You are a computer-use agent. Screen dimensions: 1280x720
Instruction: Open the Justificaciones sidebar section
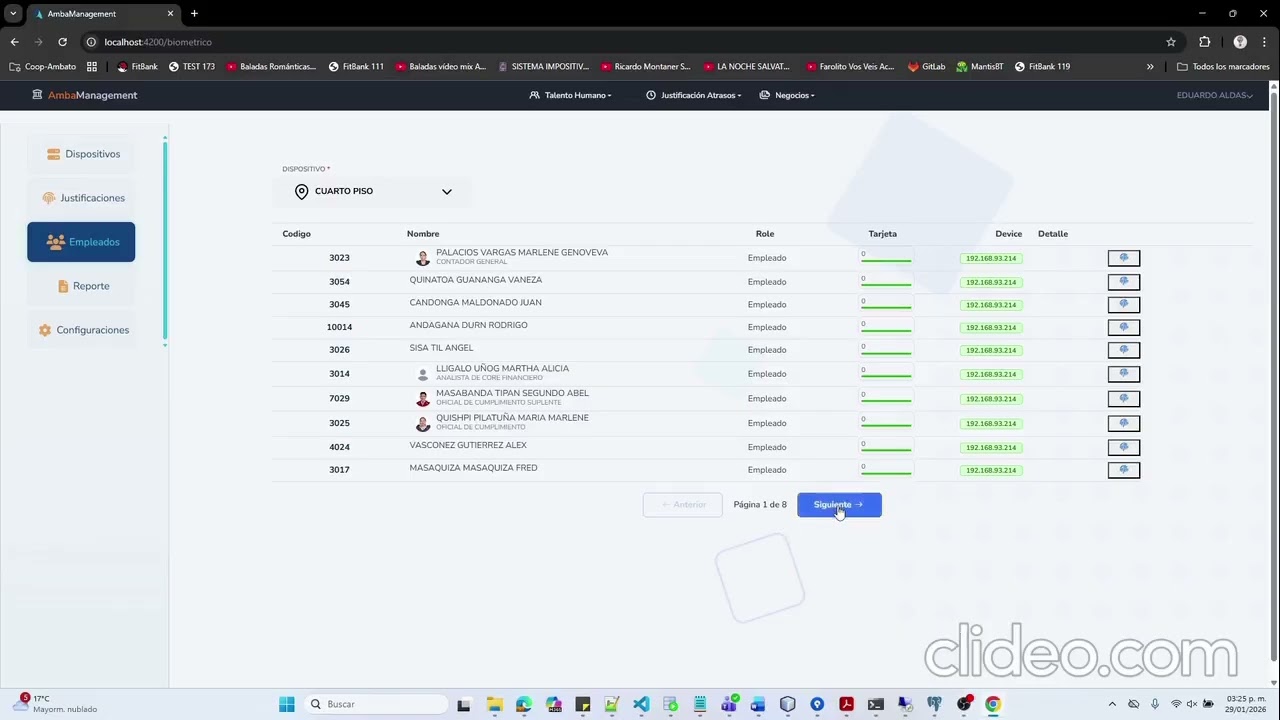click(83, 198)
